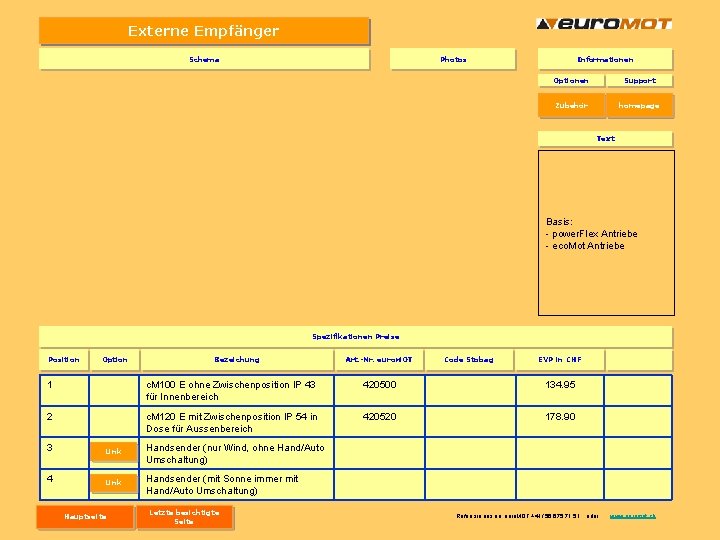Click position number 2 cell
This screenshot has height=540, width=720.
[x=64, y=422]
